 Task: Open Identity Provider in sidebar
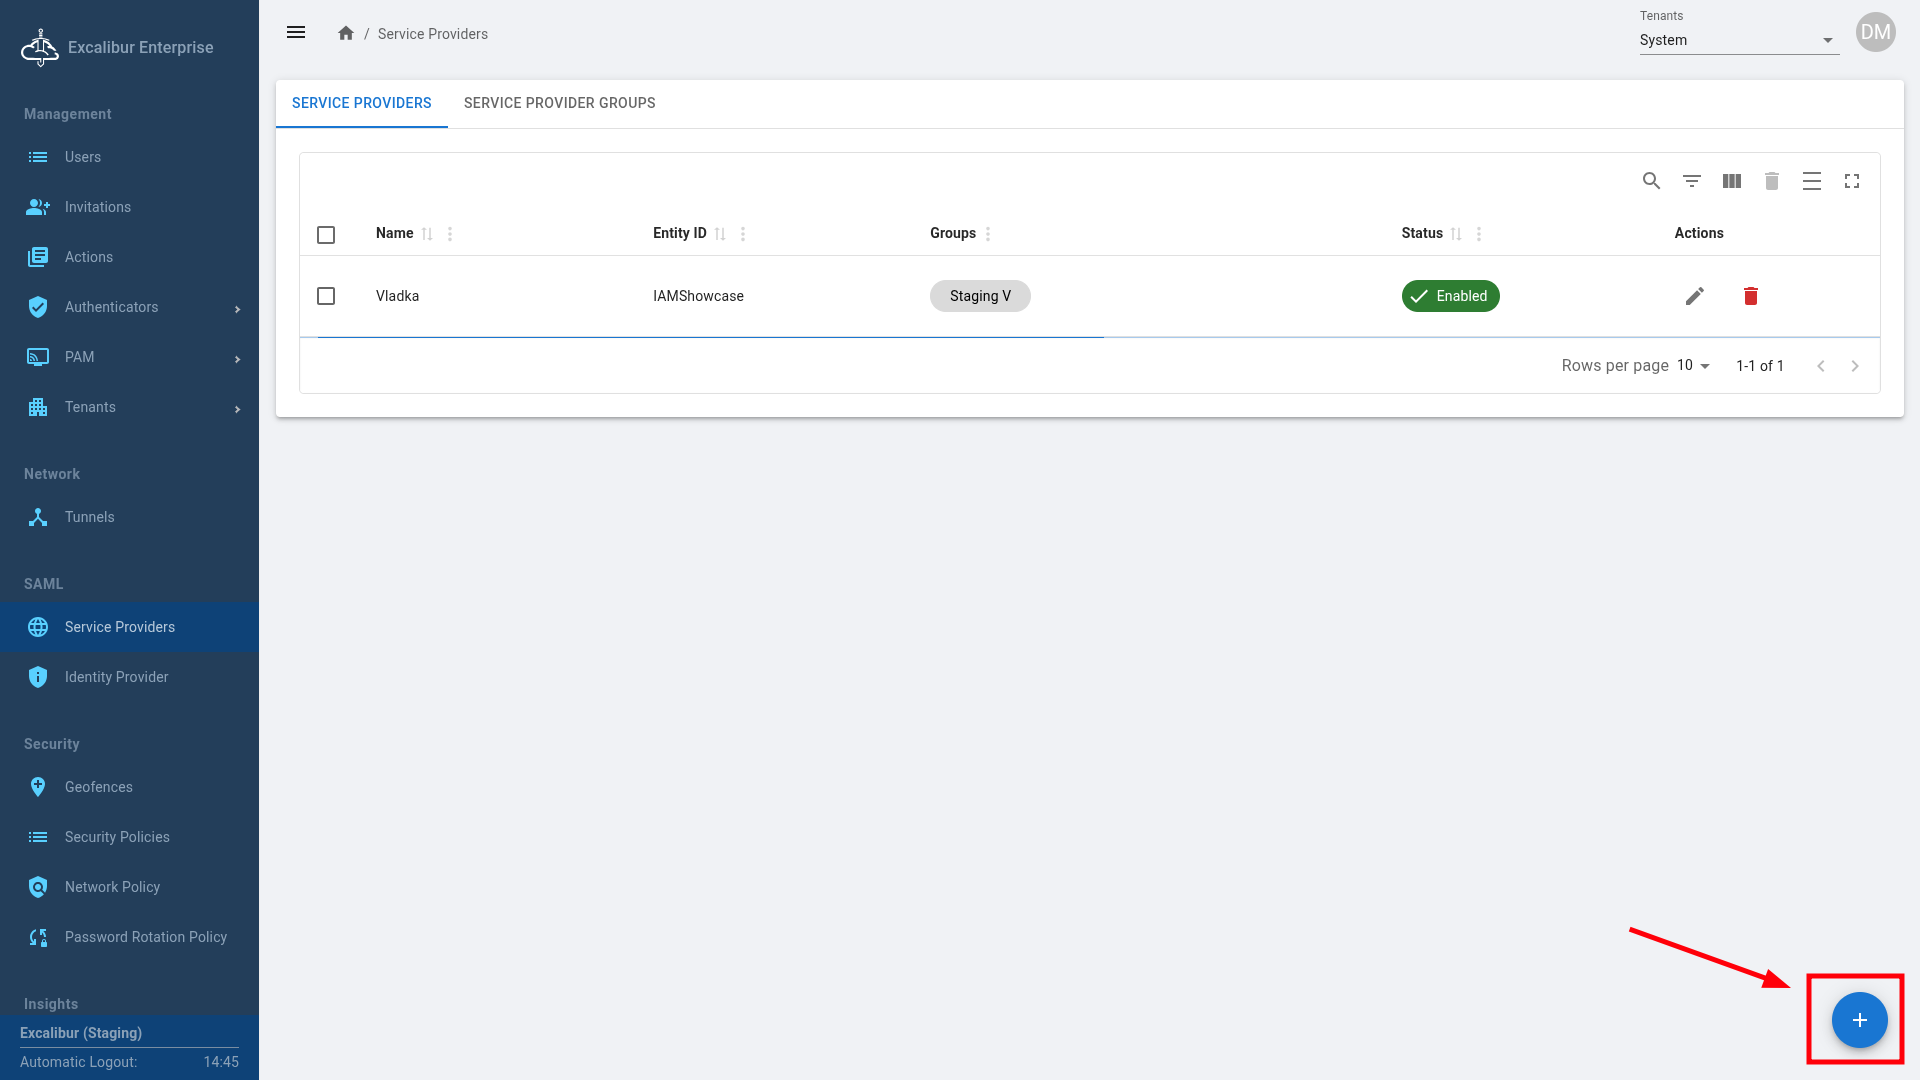point(116,677)
